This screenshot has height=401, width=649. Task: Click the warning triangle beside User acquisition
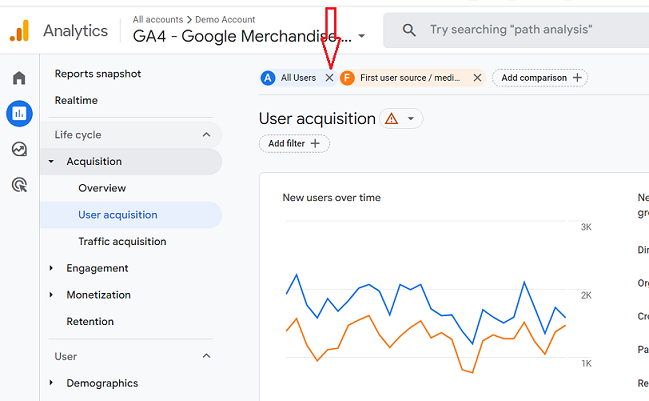(391, 119)
